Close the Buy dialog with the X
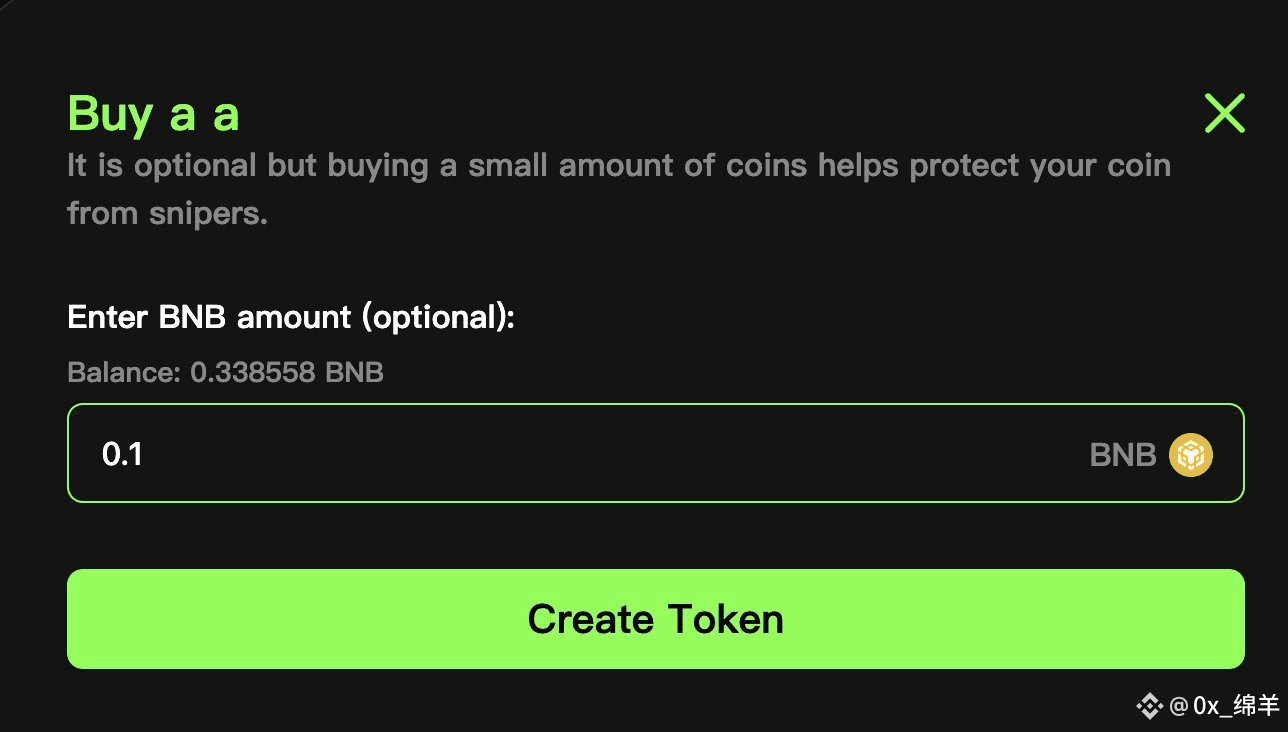Screen dimensions: 1288x732 (1224, 114)
